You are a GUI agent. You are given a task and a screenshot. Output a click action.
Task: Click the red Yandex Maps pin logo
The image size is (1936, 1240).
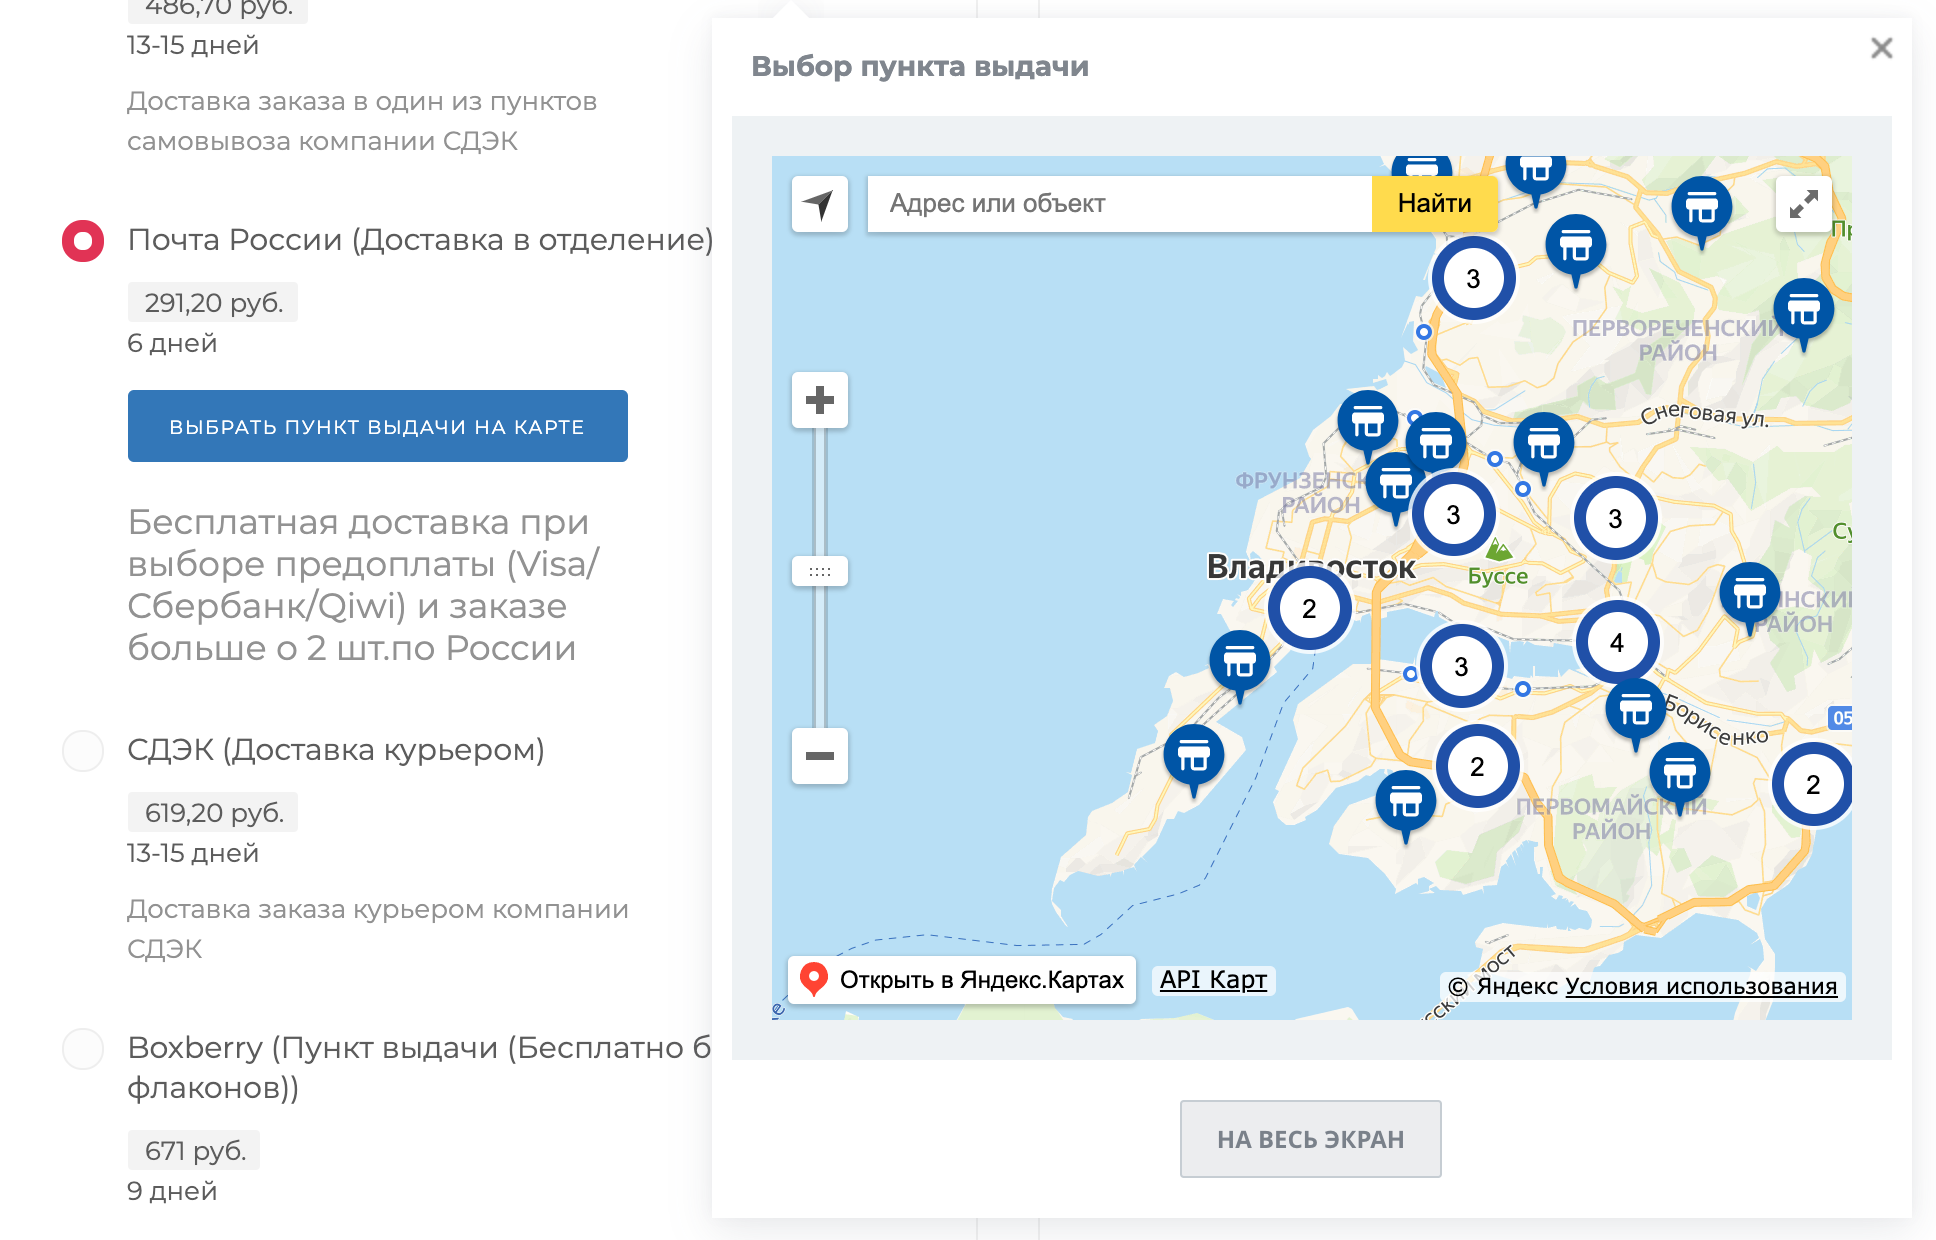tap(814, 979)
